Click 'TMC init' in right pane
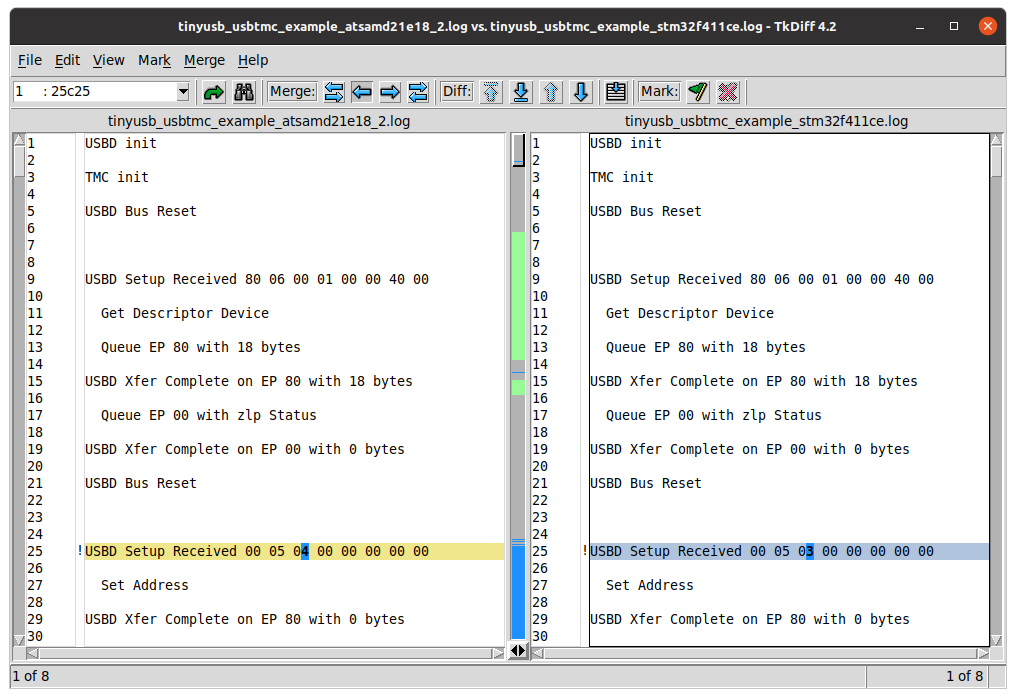This screenshot has width=1016, height=698. click(x=621, y=178)
